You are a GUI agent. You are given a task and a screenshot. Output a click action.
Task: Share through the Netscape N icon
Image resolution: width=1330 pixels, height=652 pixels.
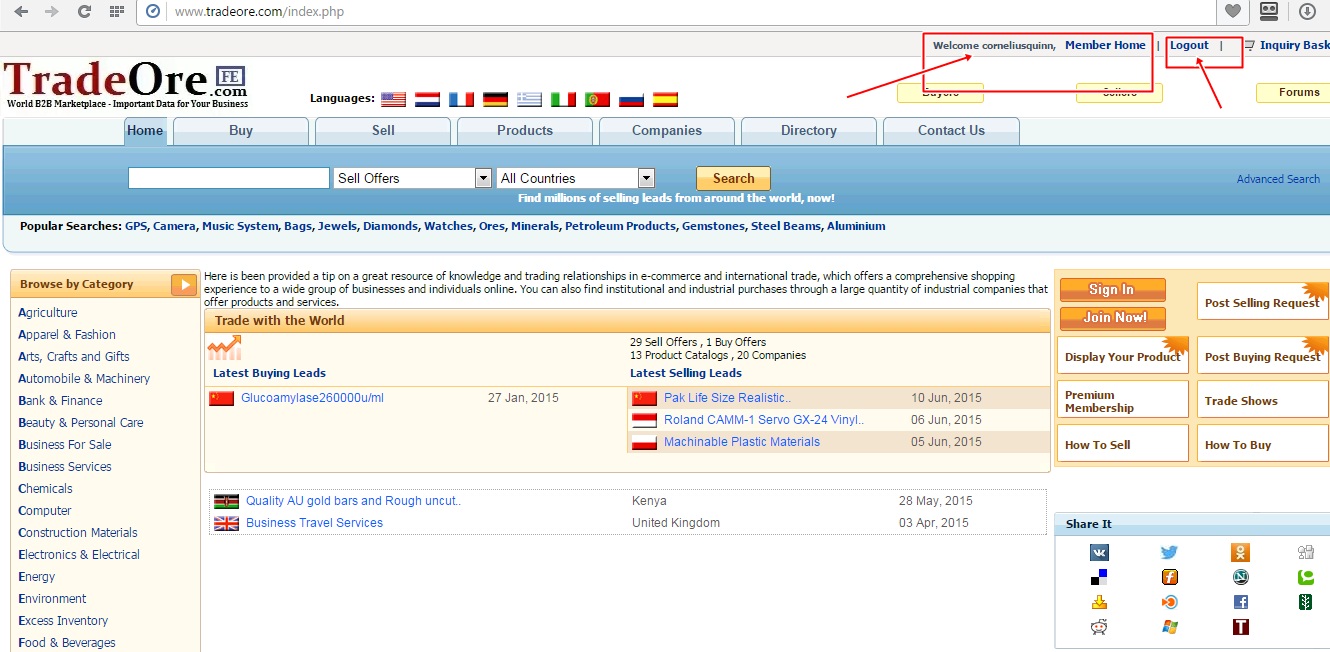[1240, 577]
